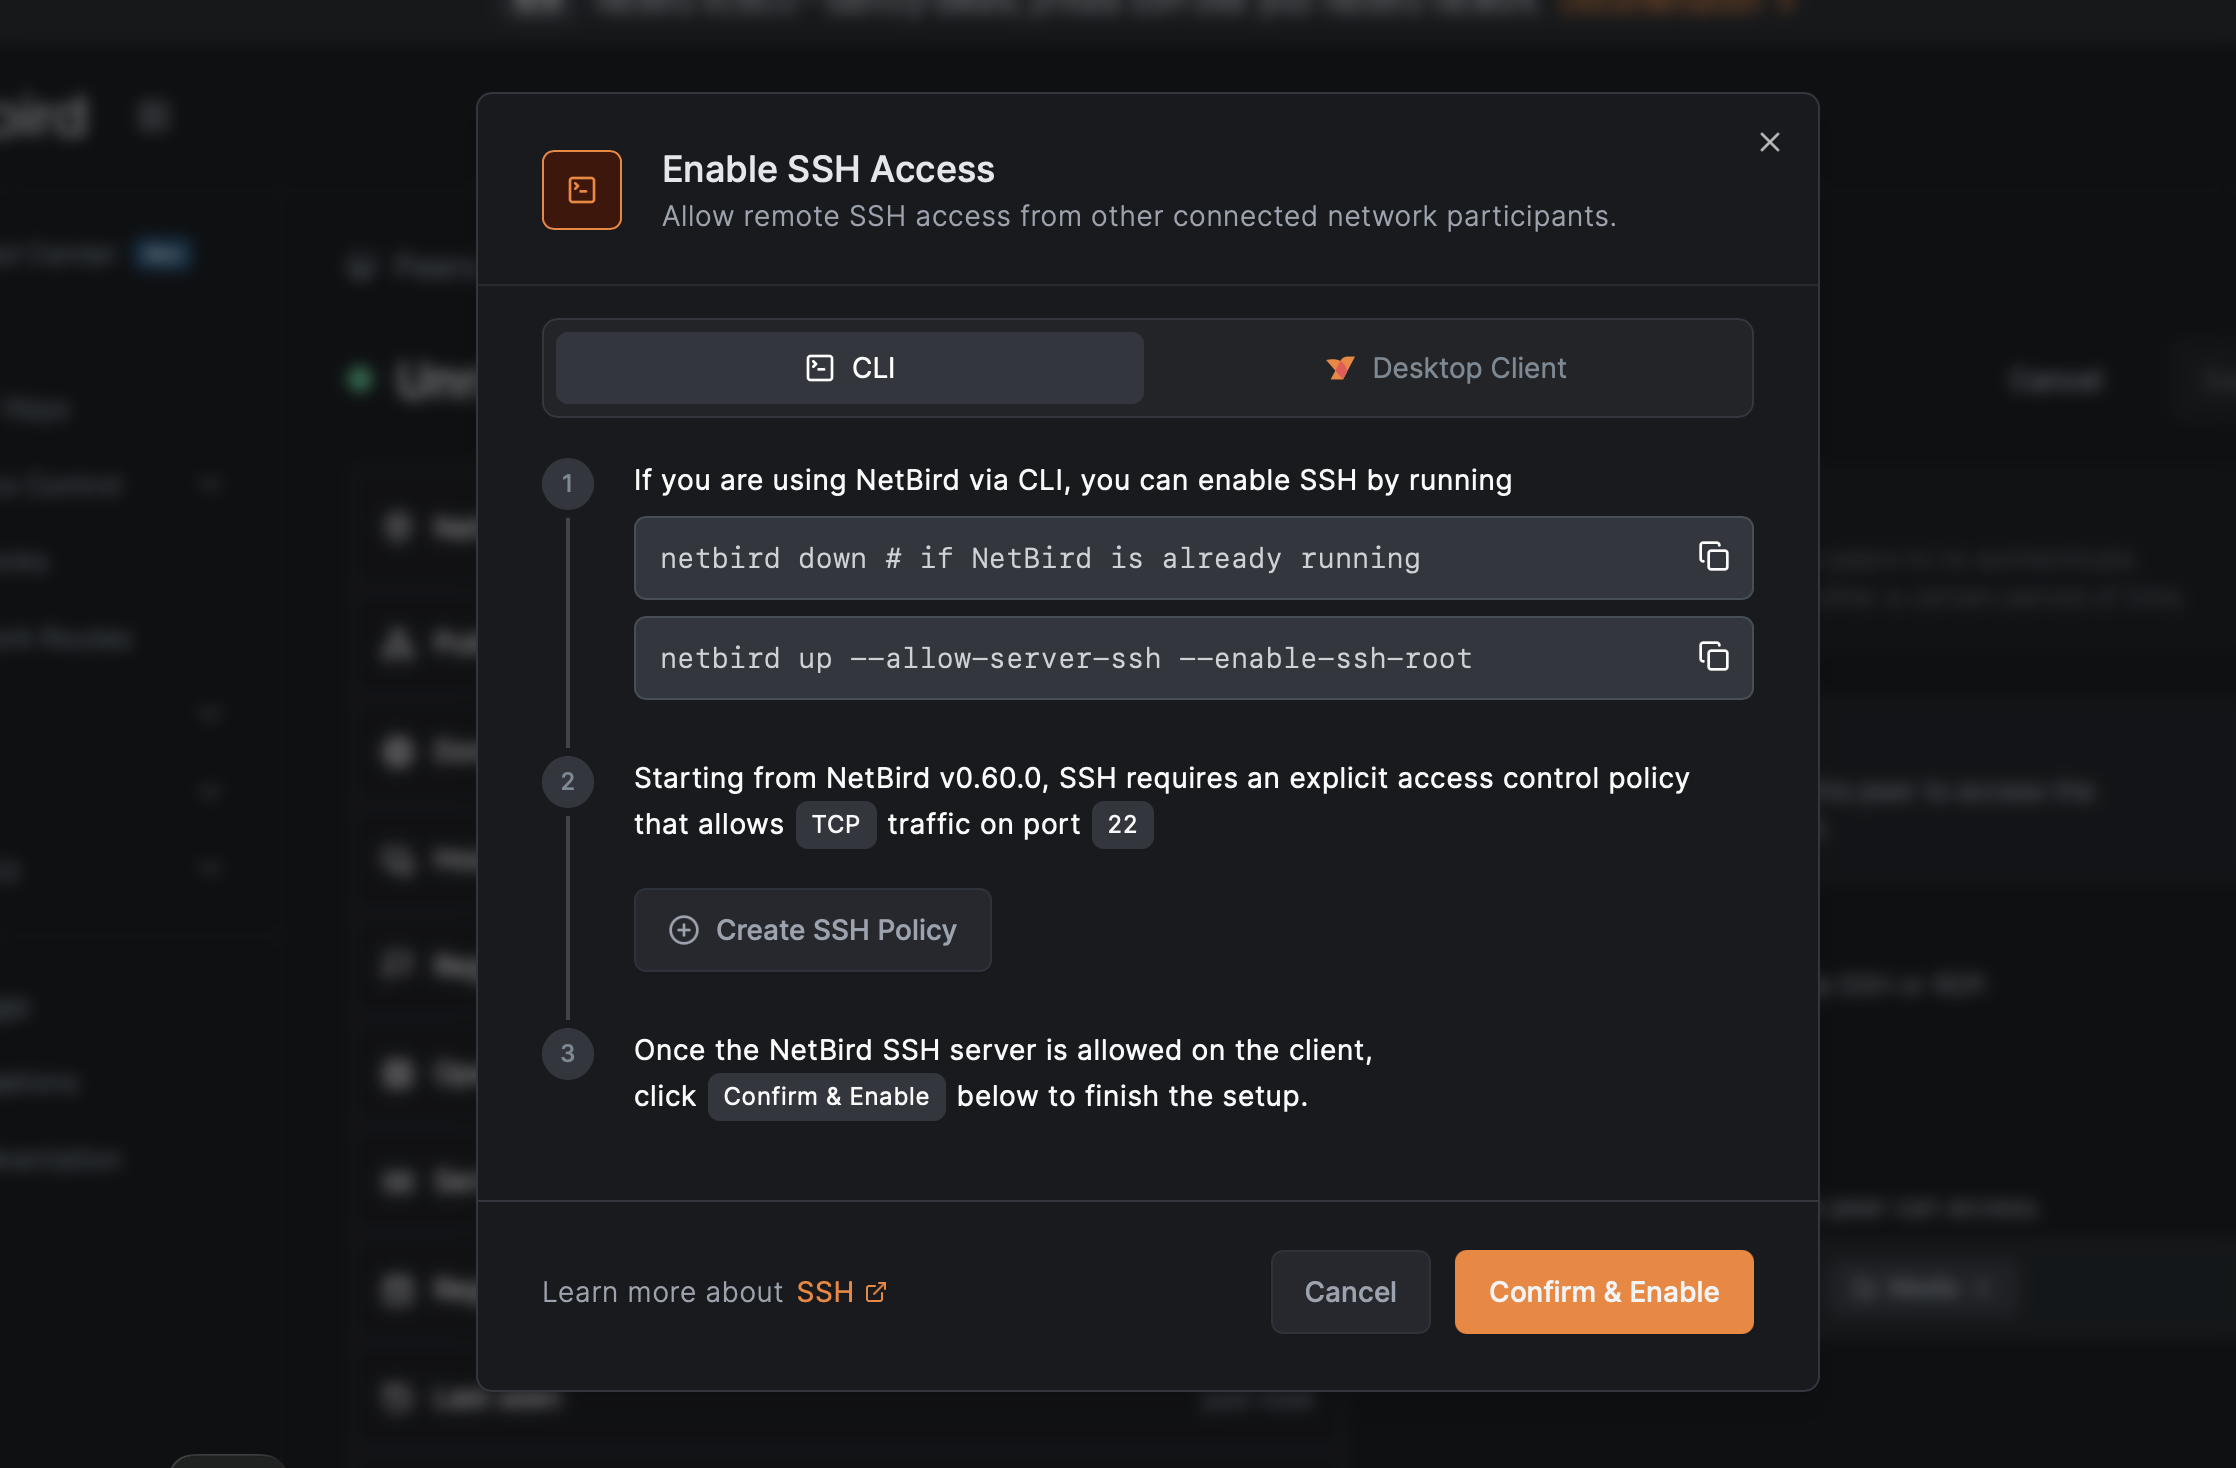
Task: Click the plus icon on Create SSH Policy
Action: tap(683, 930)
